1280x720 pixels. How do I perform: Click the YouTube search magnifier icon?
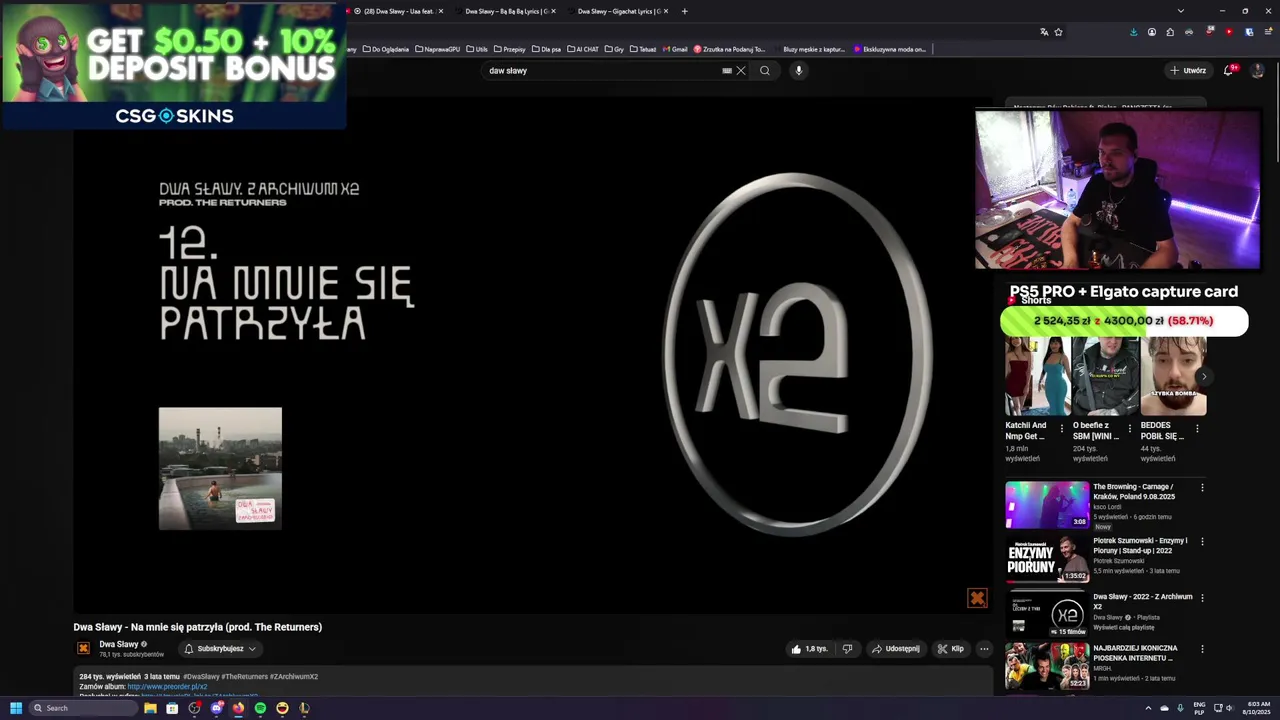765,70
